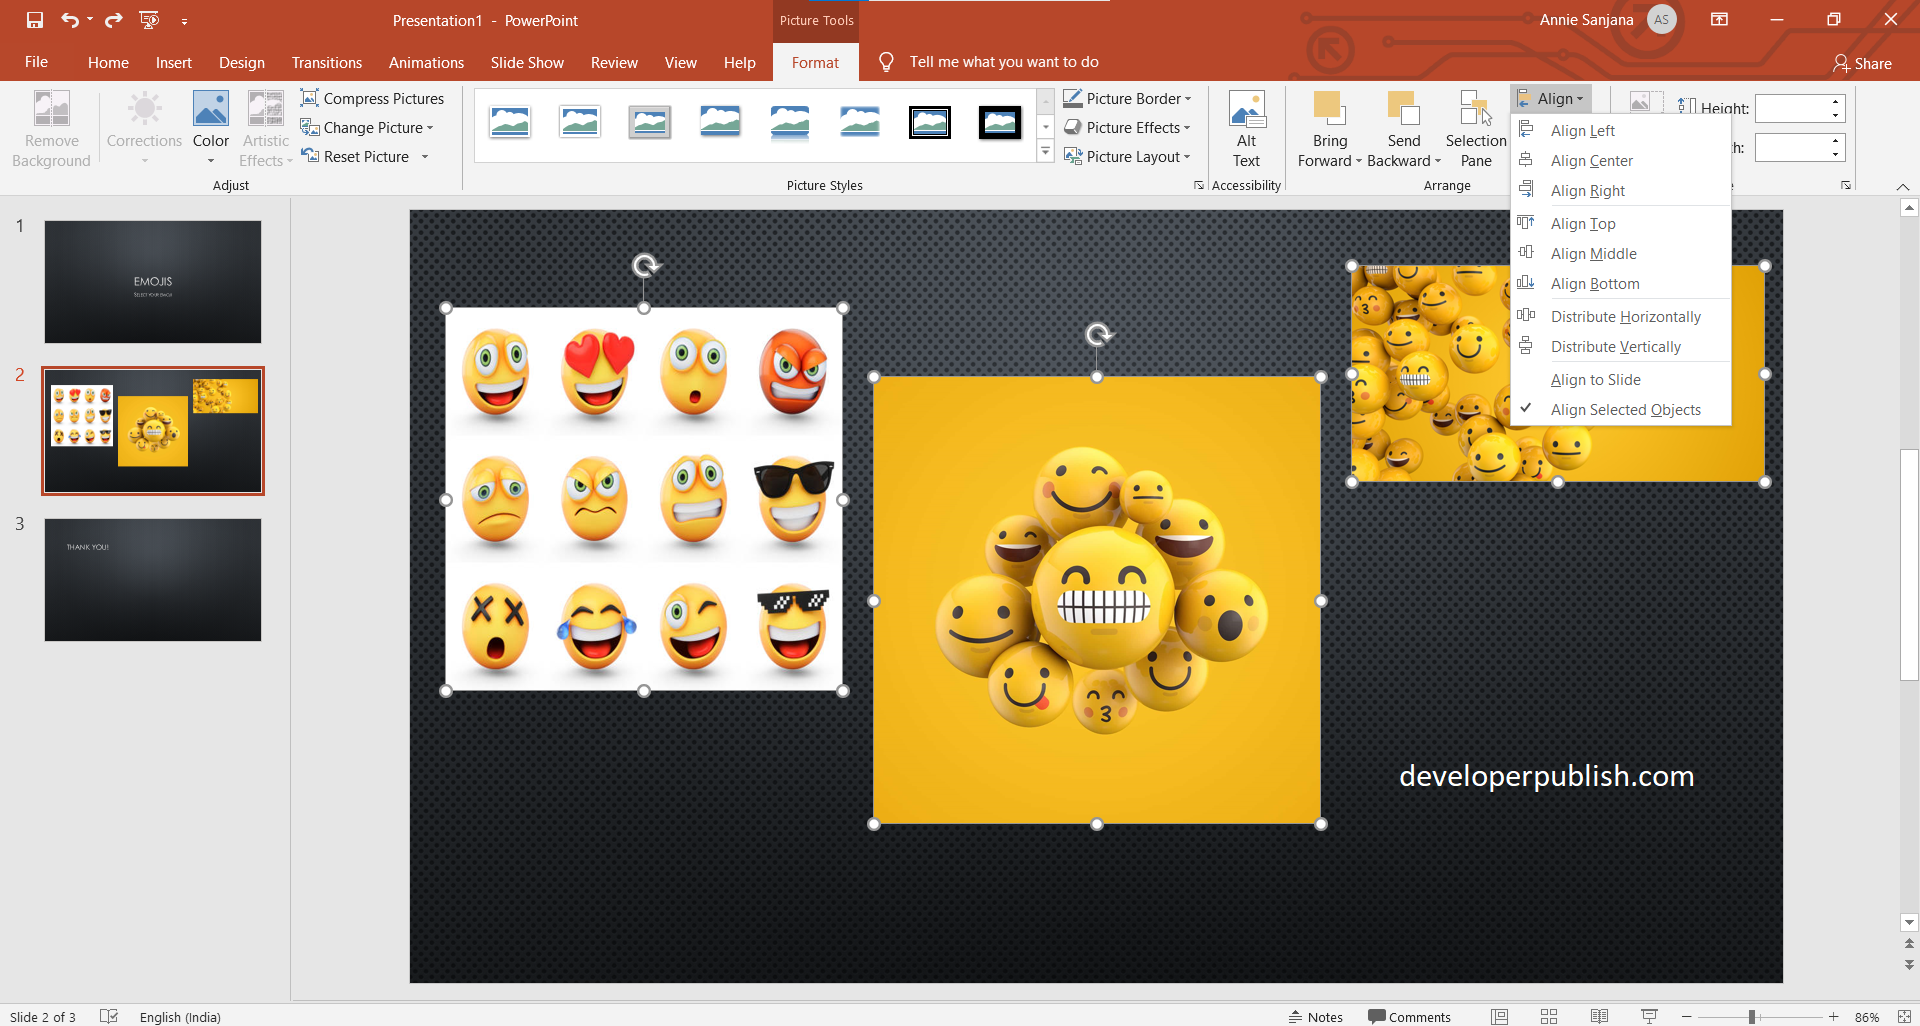Image resolution: width=1920 pixels, height=1026 pixels.
Task: Apply the Color adjustment tool
Action: pyautogui.click(x=210, y=127)
